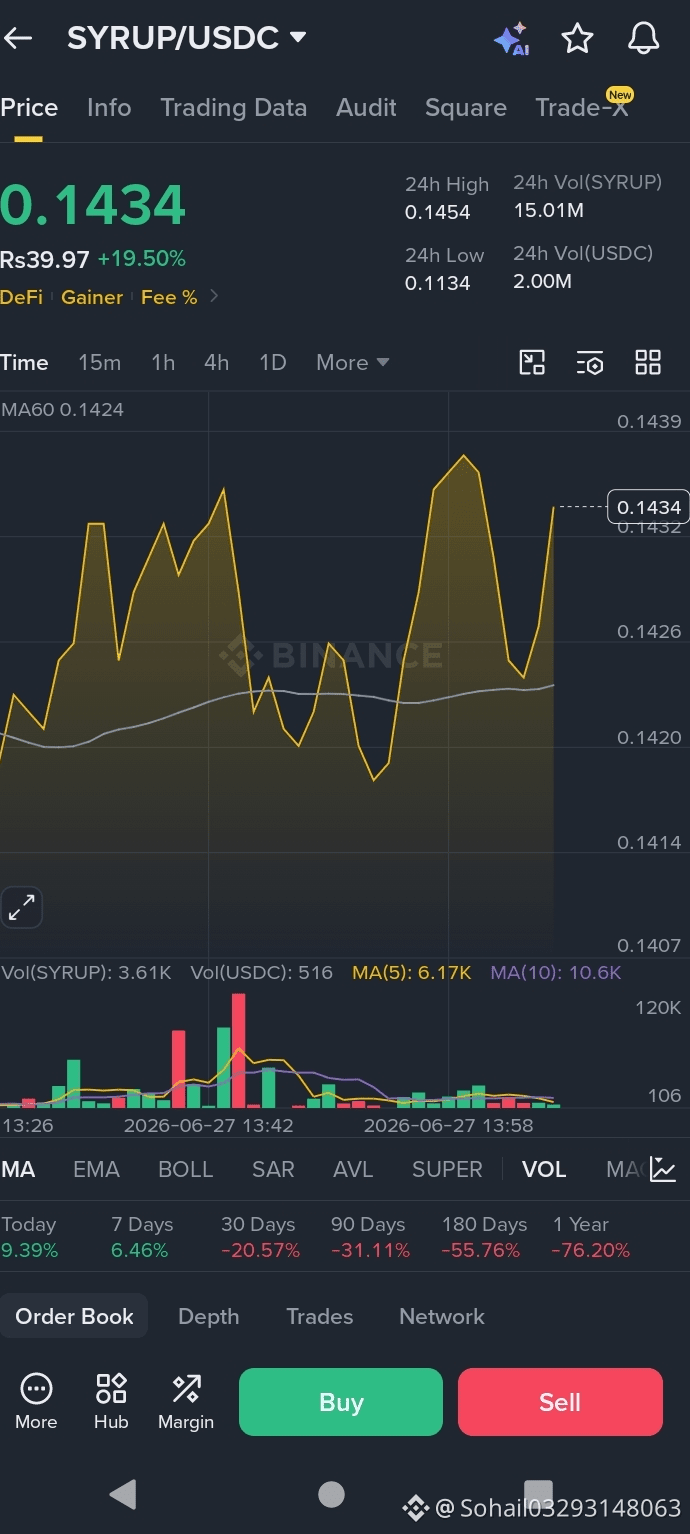Tap the tallest red volume bar
This screenshot has width=690, height=1534.
tap(238, 1050)
